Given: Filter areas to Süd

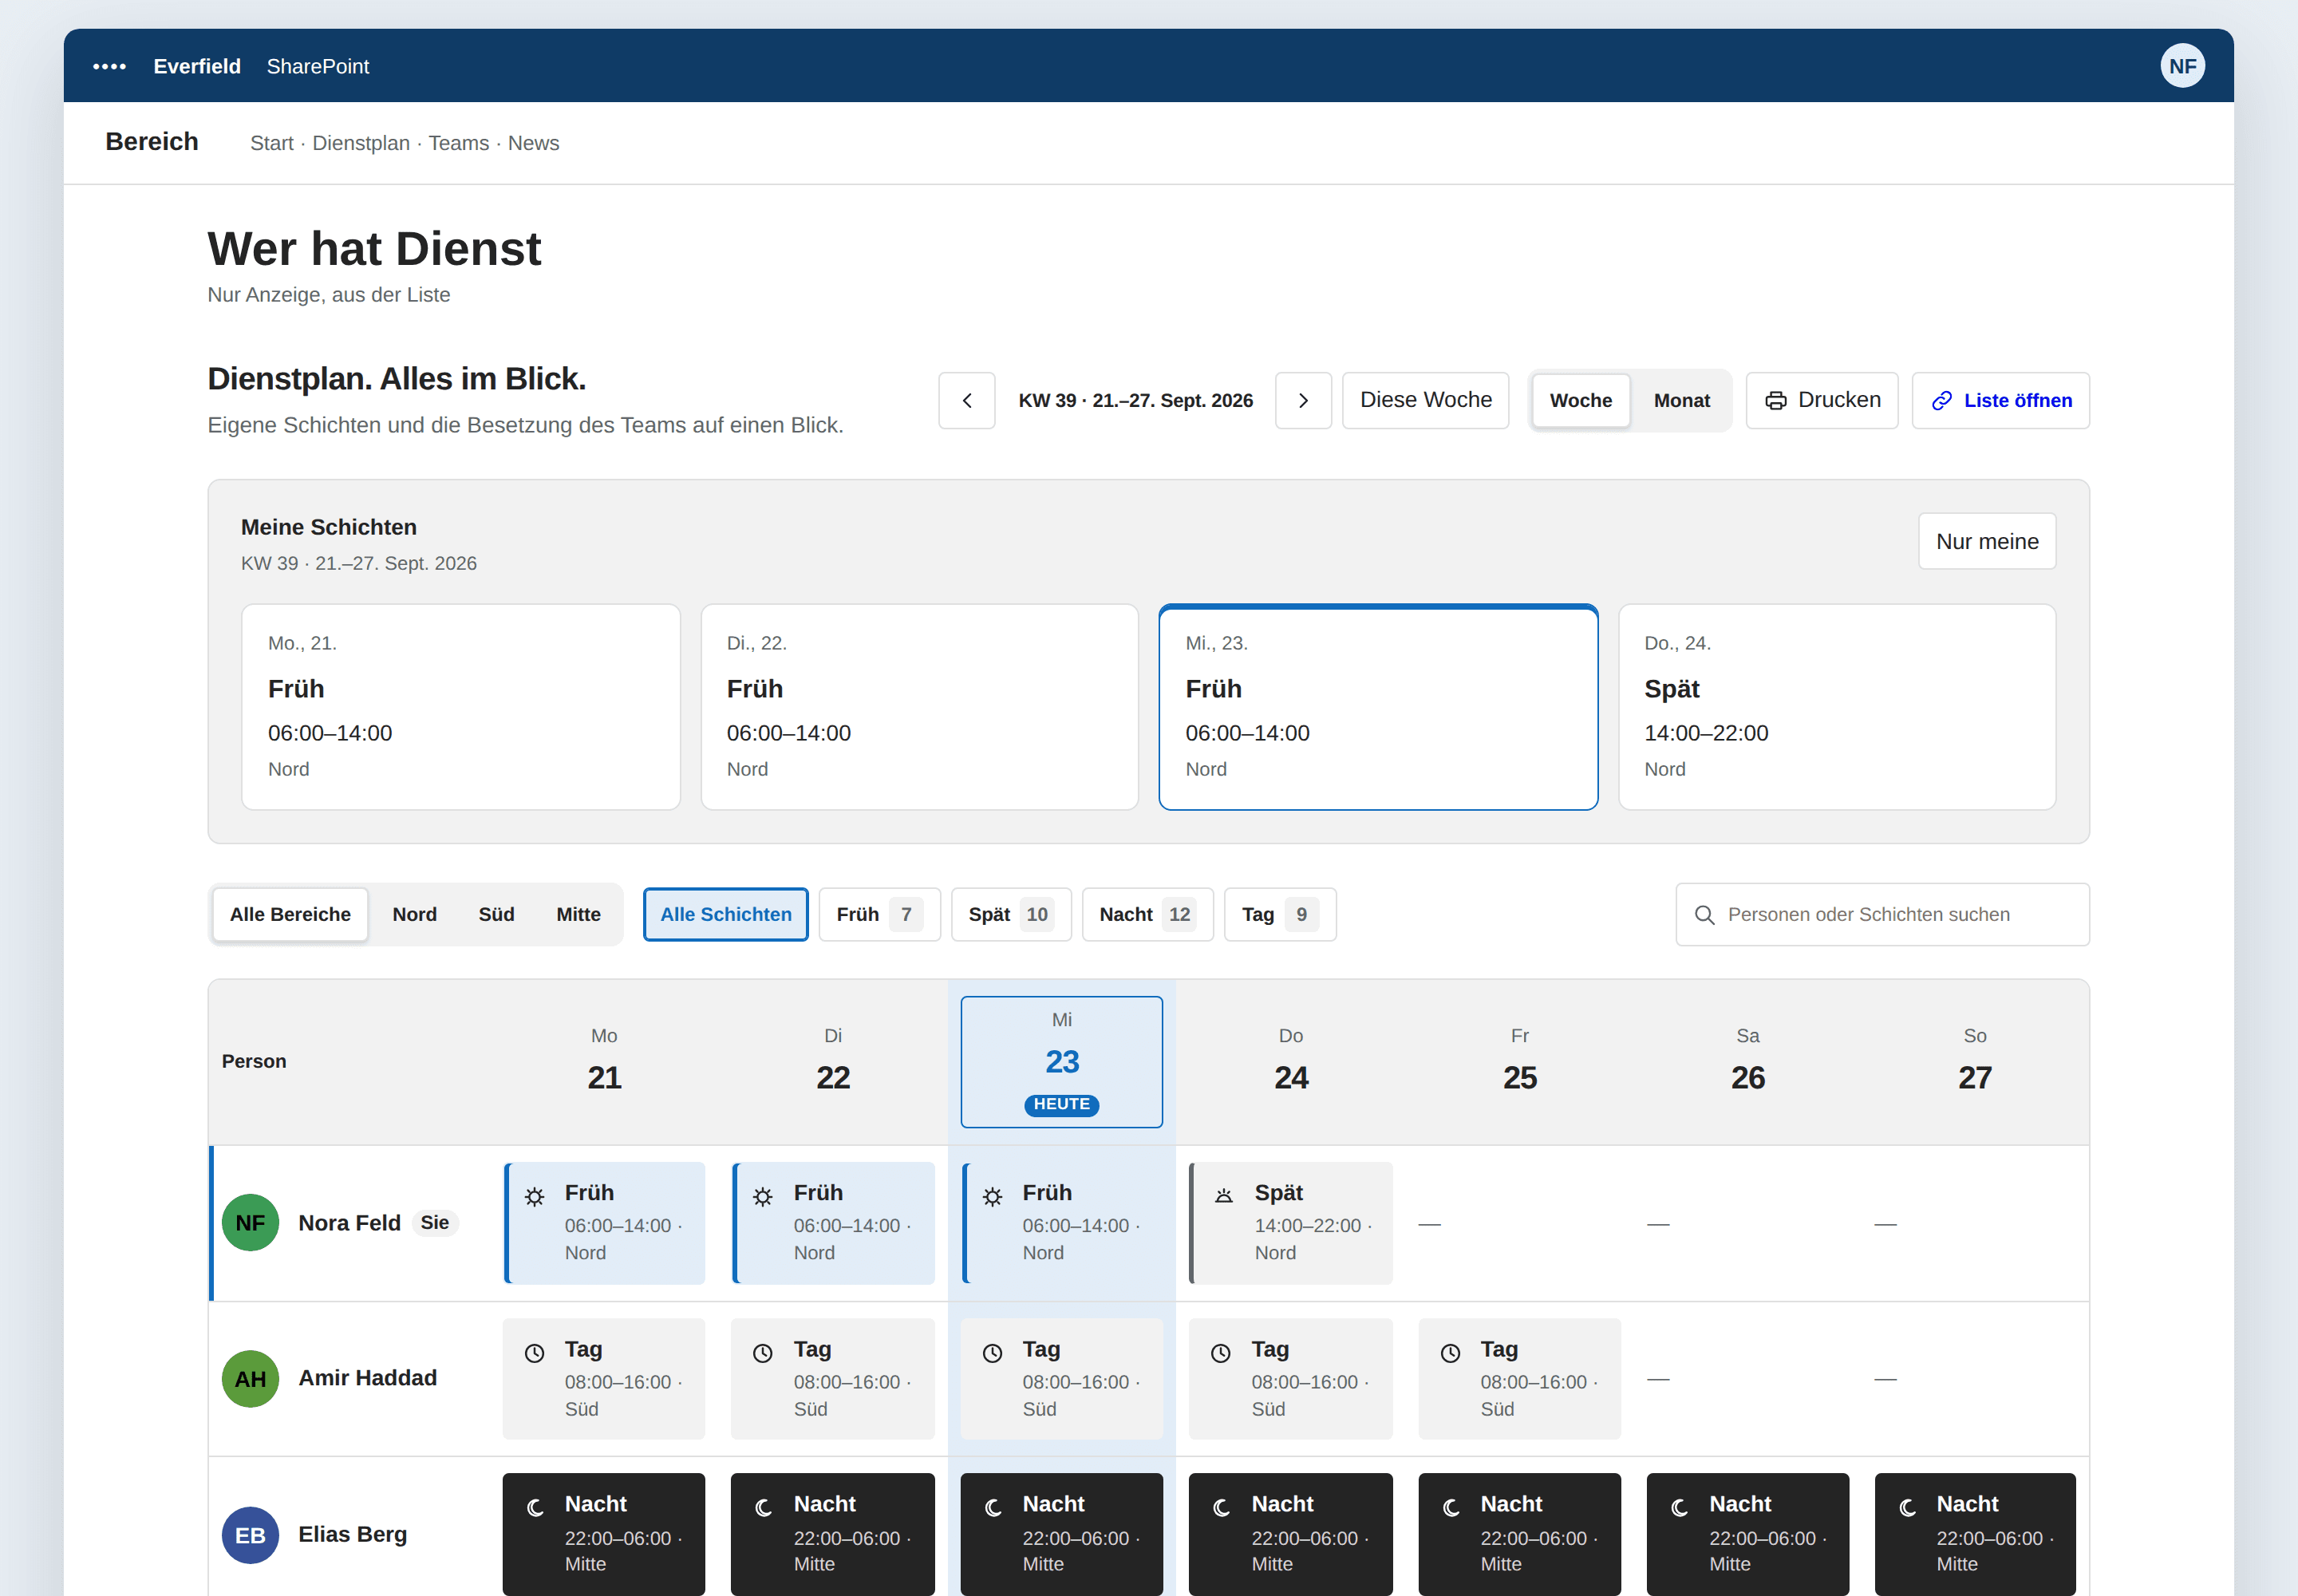Looking at the screenshot, I should (x=496, y=914).
